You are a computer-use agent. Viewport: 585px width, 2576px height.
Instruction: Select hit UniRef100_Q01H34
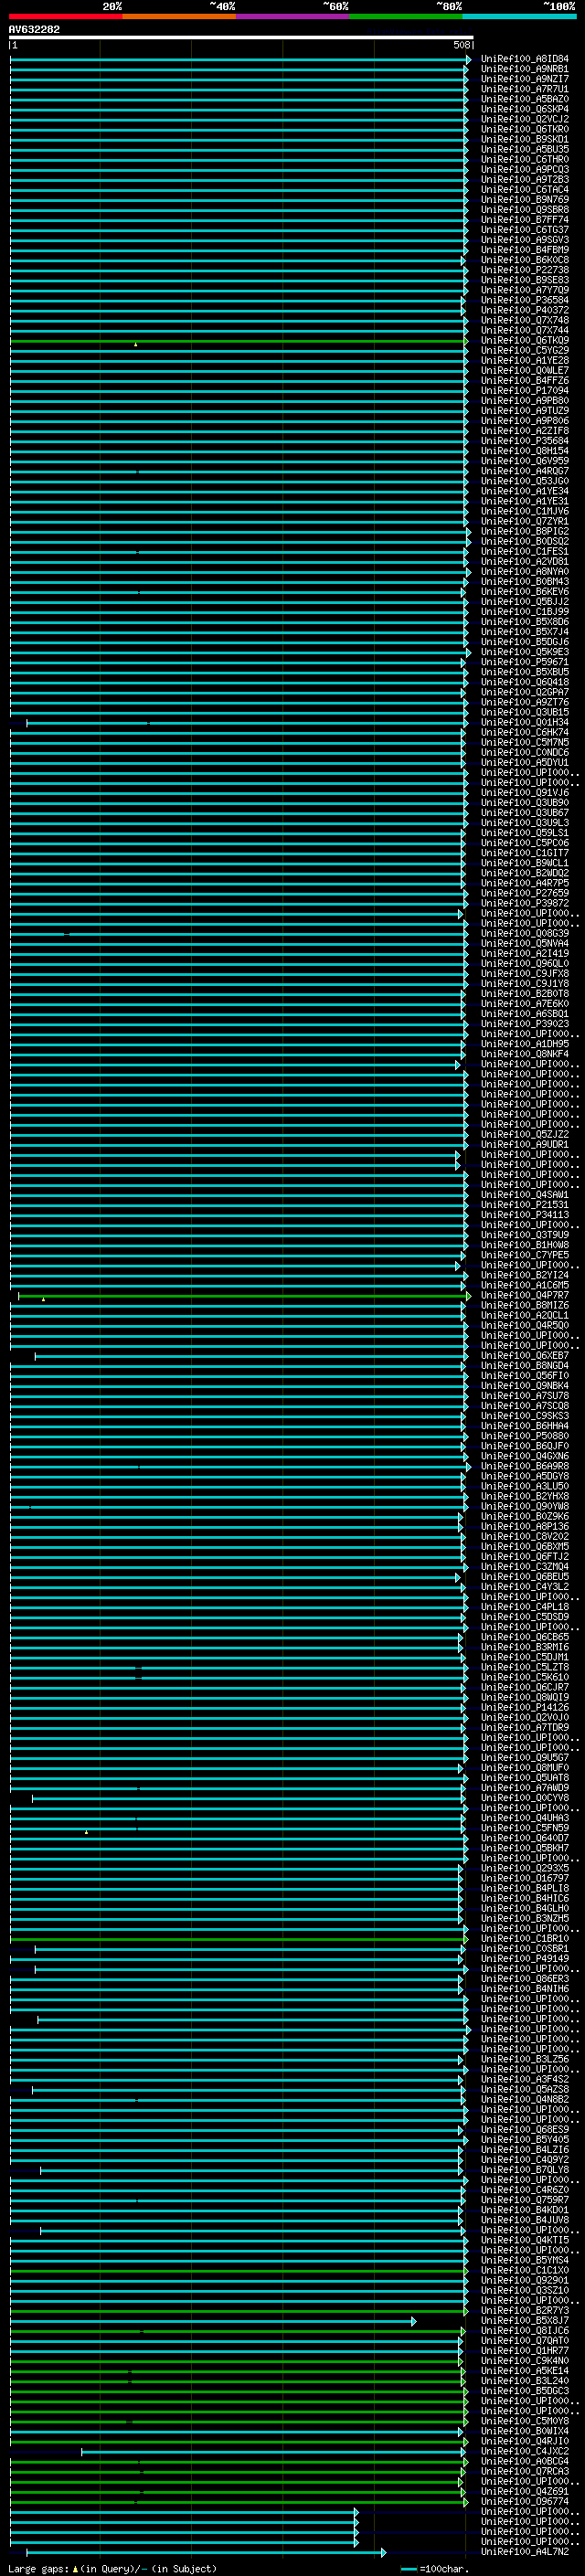point(525,723)
